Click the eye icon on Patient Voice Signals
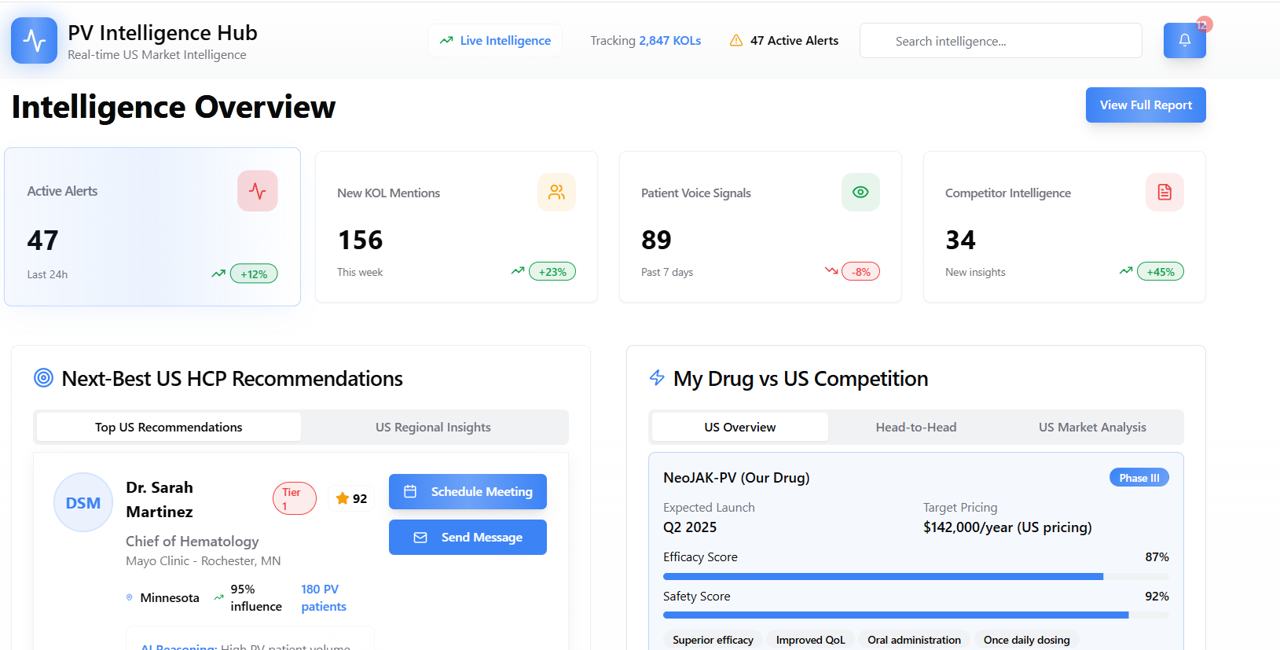 (x=860, y=192)
